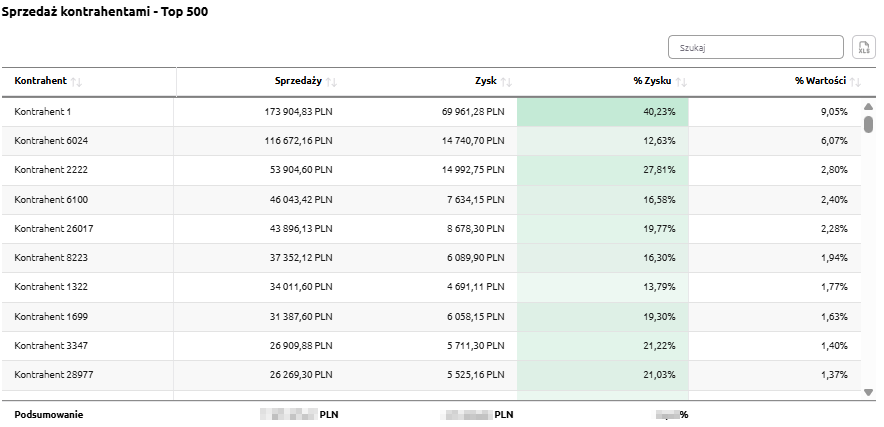
Task: Click the 21,22% profit percentage cell
Action: point(602,346)
